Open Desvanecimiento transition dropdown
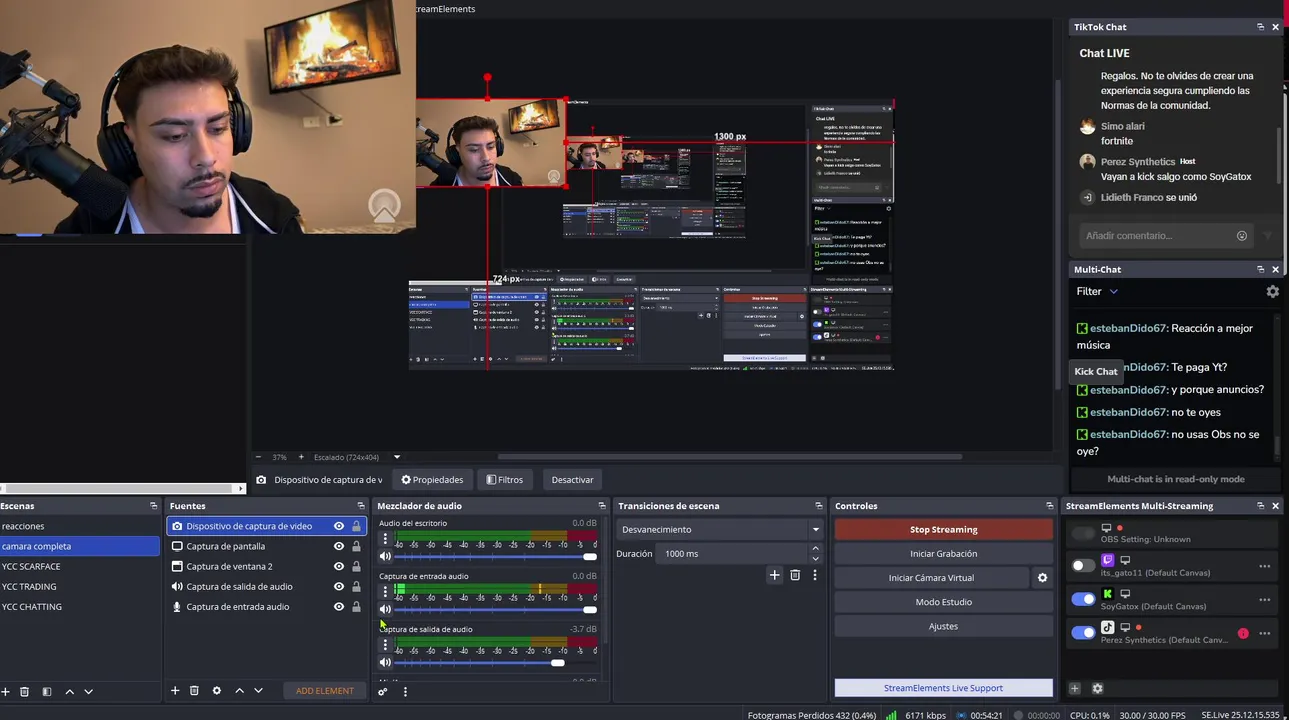 (x=719, y=530)
